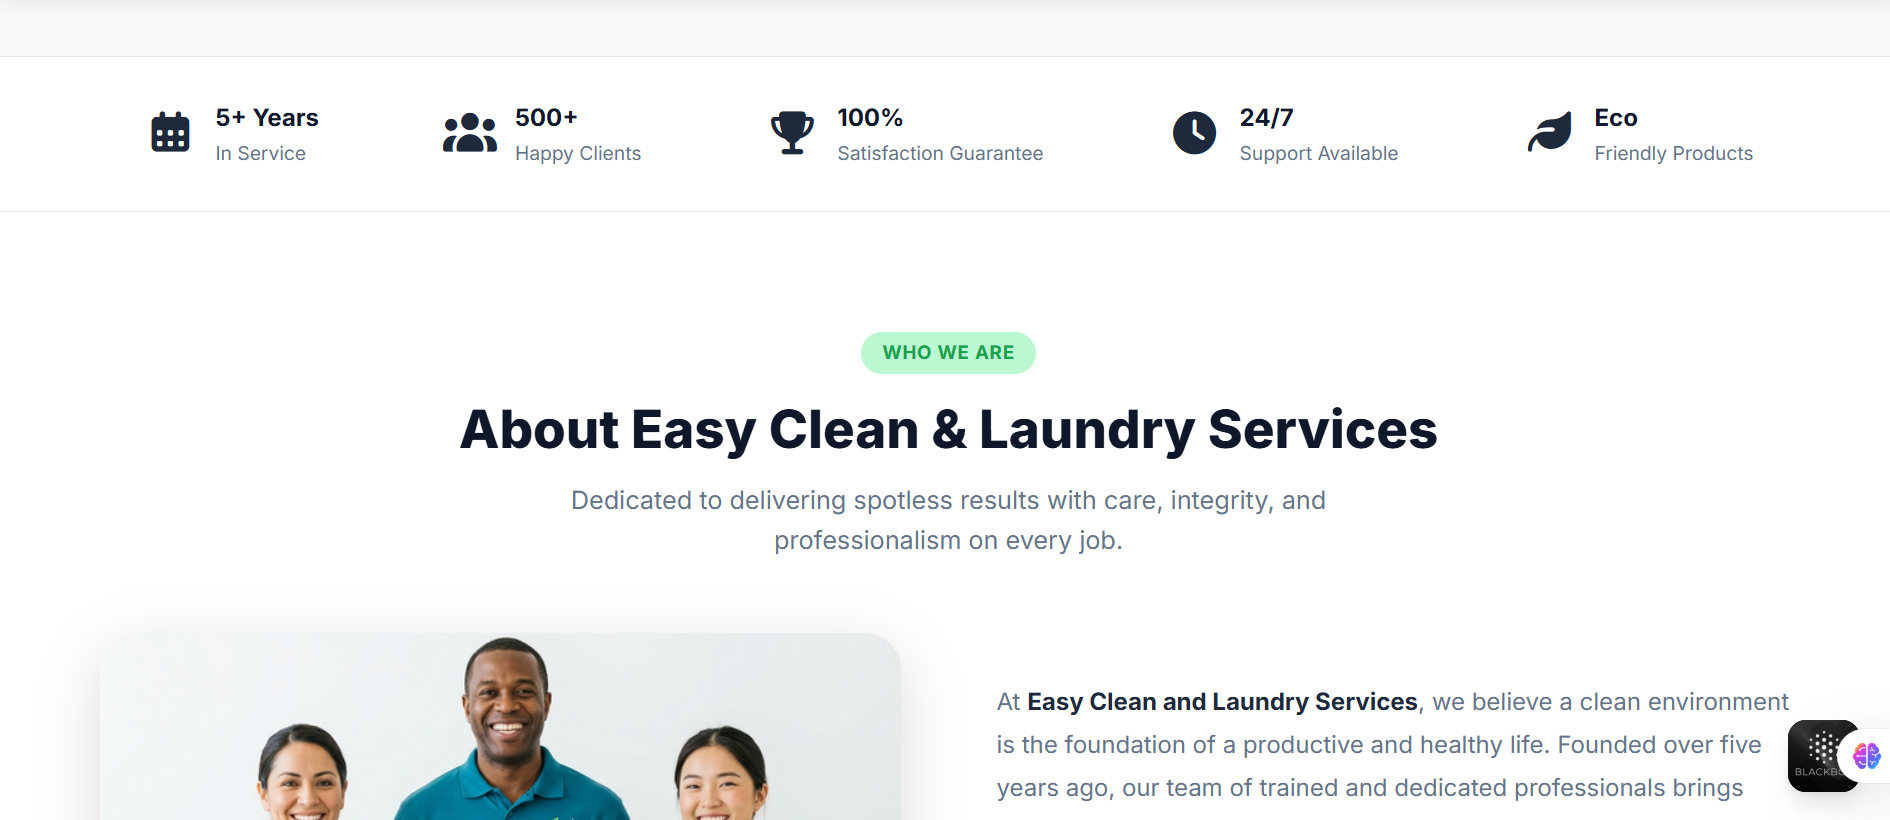Click bold Easy Clean and Laundry Services text
This screenshot has height=820, width=1890.
[1222, 702]
